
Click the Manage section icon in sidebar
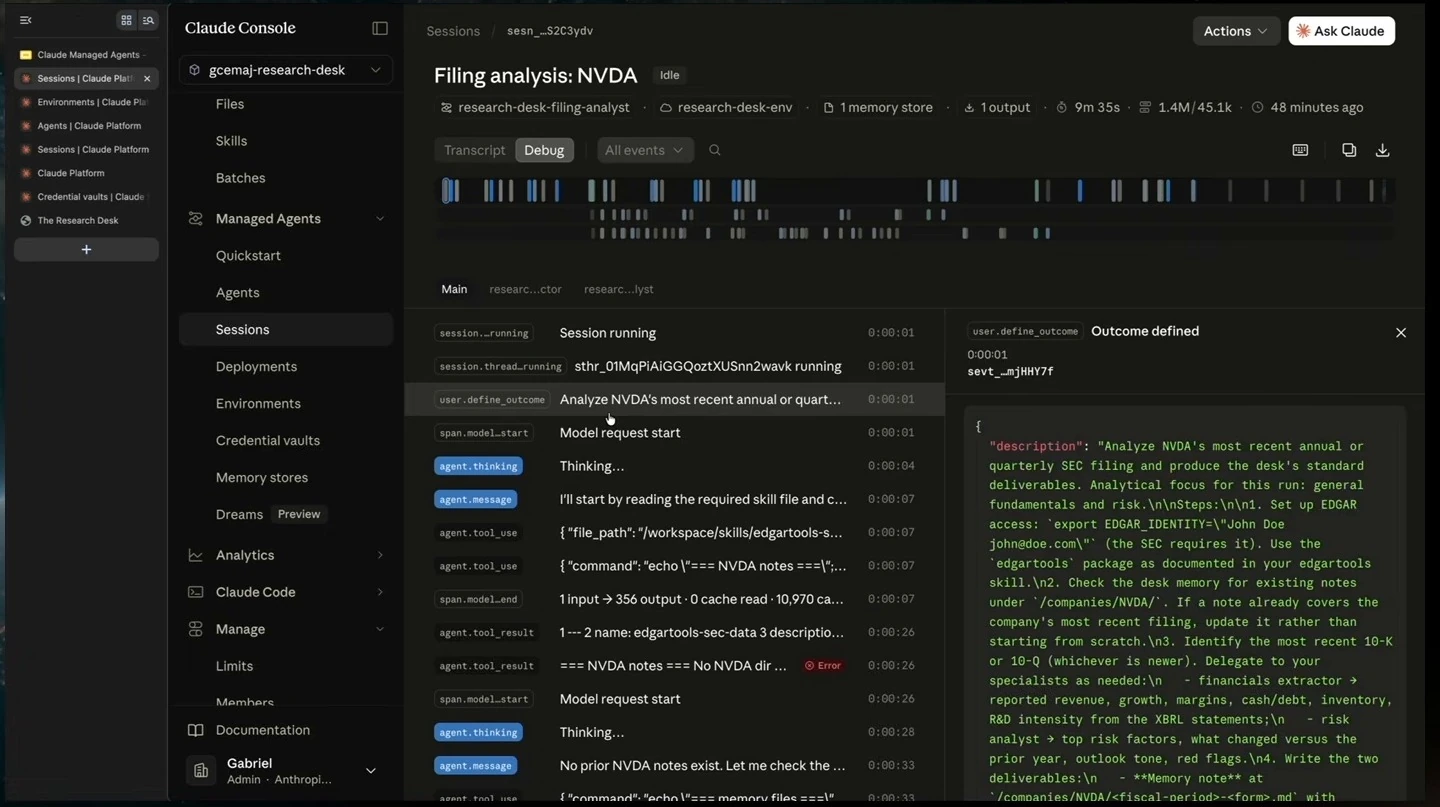click(x=196, y=629)
